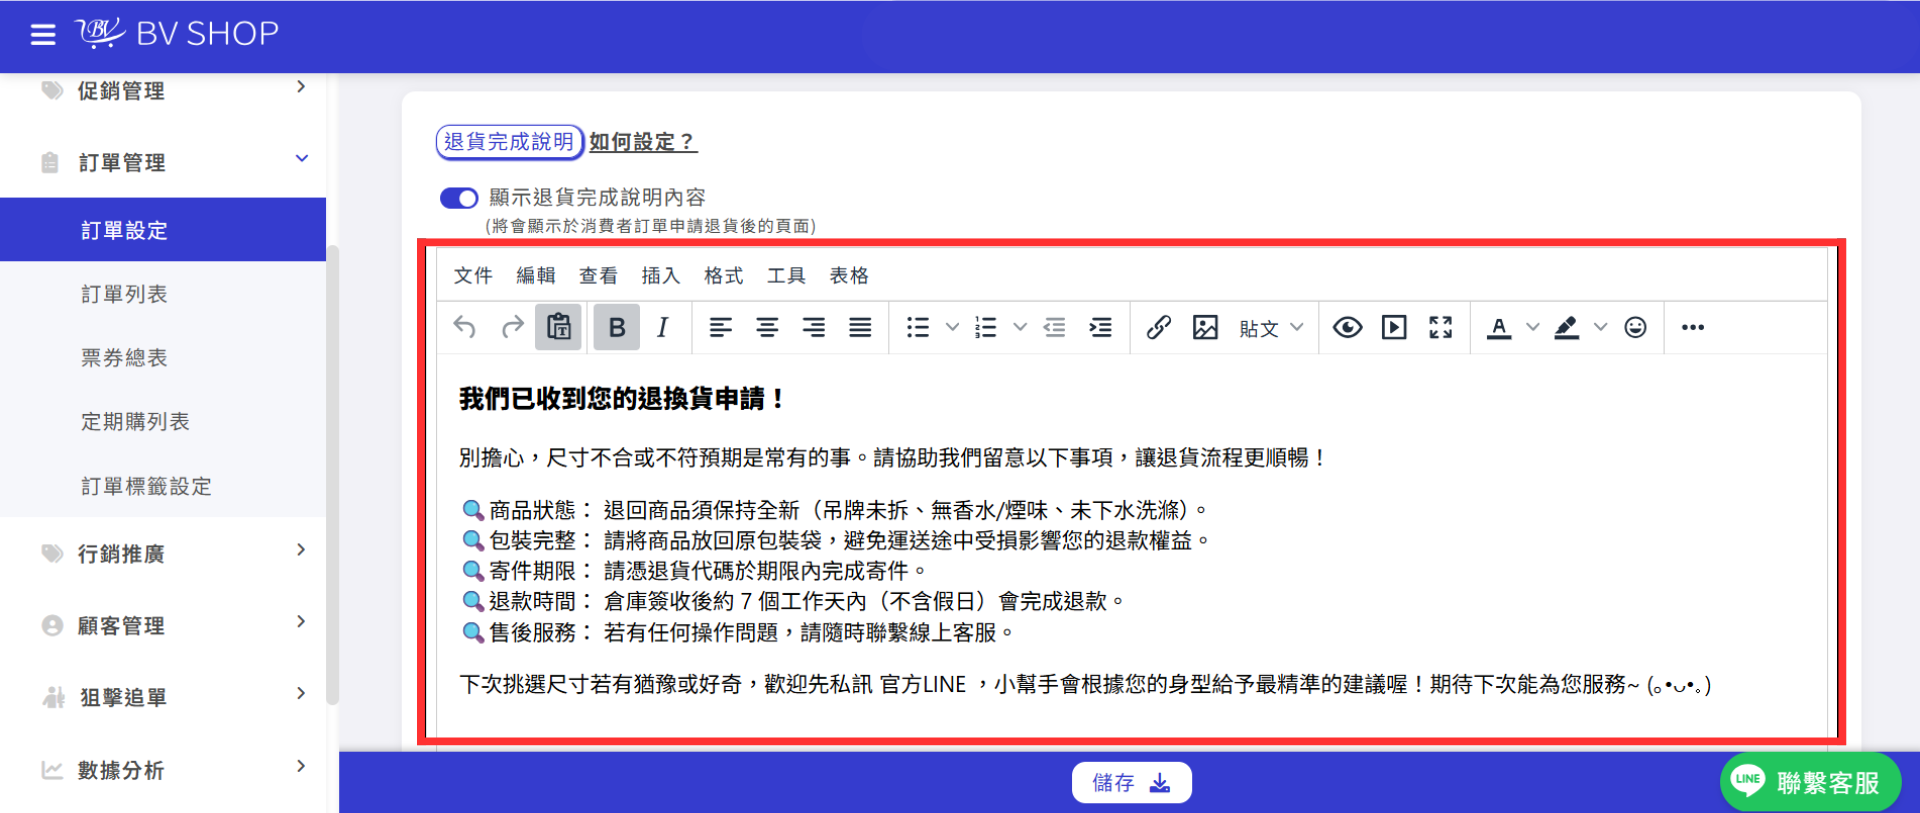This screenshot has height=813, width=1920.
Task: Toggle italic formatting
Action: click(x=662, y=327)
